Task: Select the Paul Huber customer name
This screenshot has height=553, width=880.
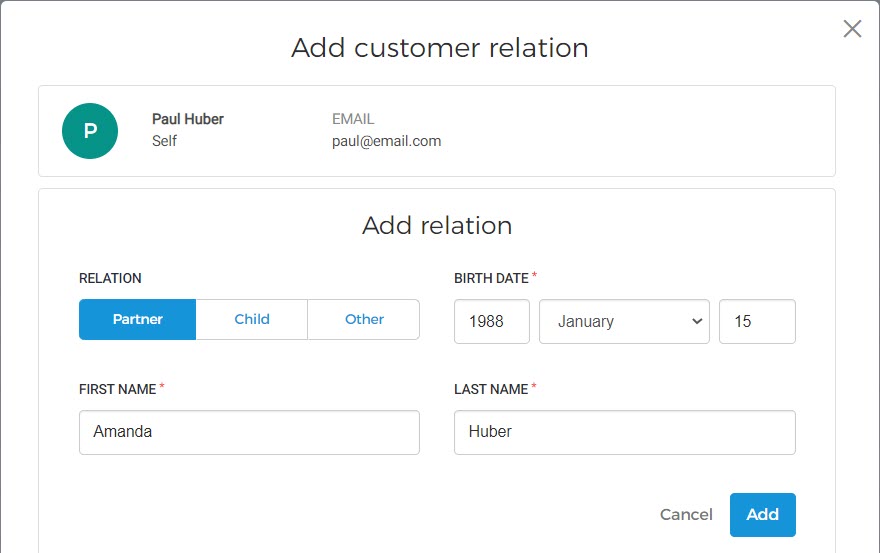Action: pyautogui.click(x=188, y=119)
